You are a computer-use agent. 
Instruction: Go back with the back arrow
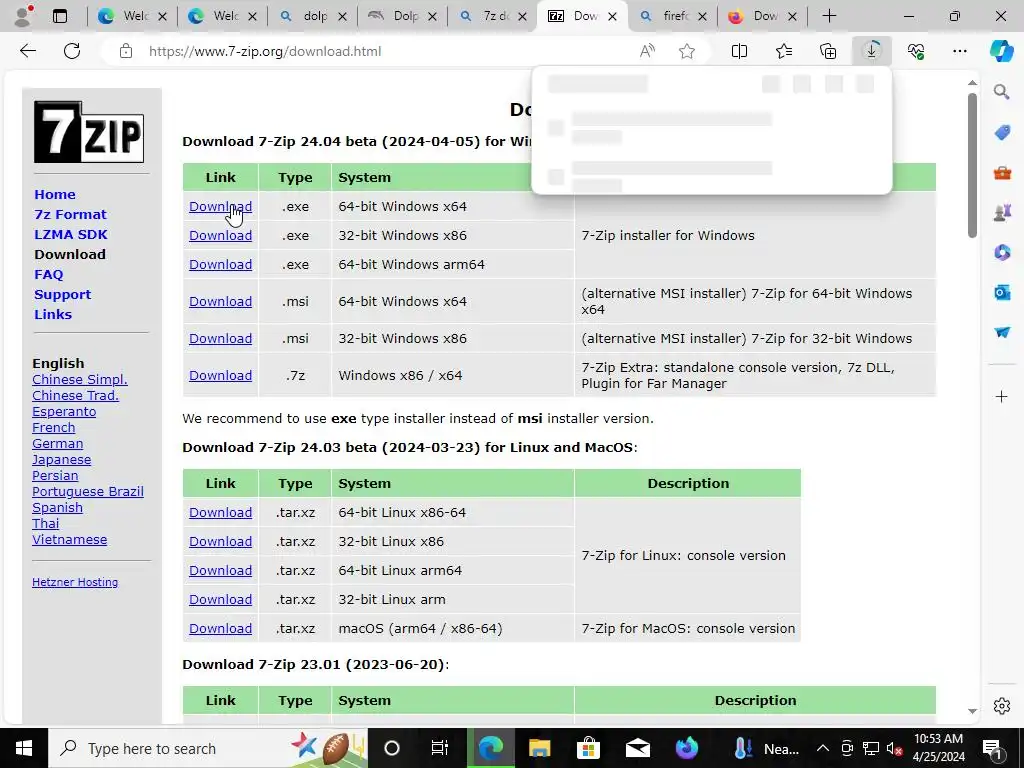pyautogui.click(x=27, y=51)
